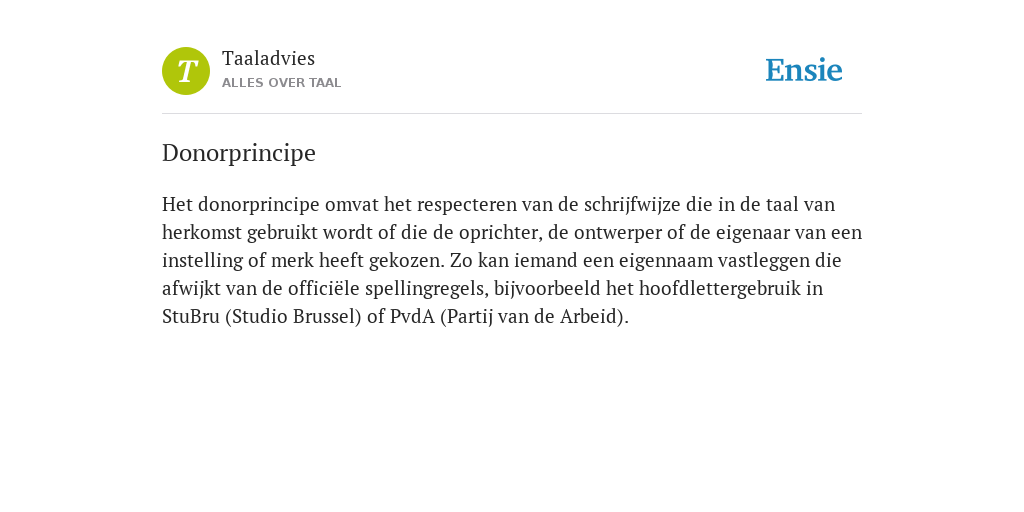Click the green T avatar icon
1024x512 pixels.
point(186,71)
